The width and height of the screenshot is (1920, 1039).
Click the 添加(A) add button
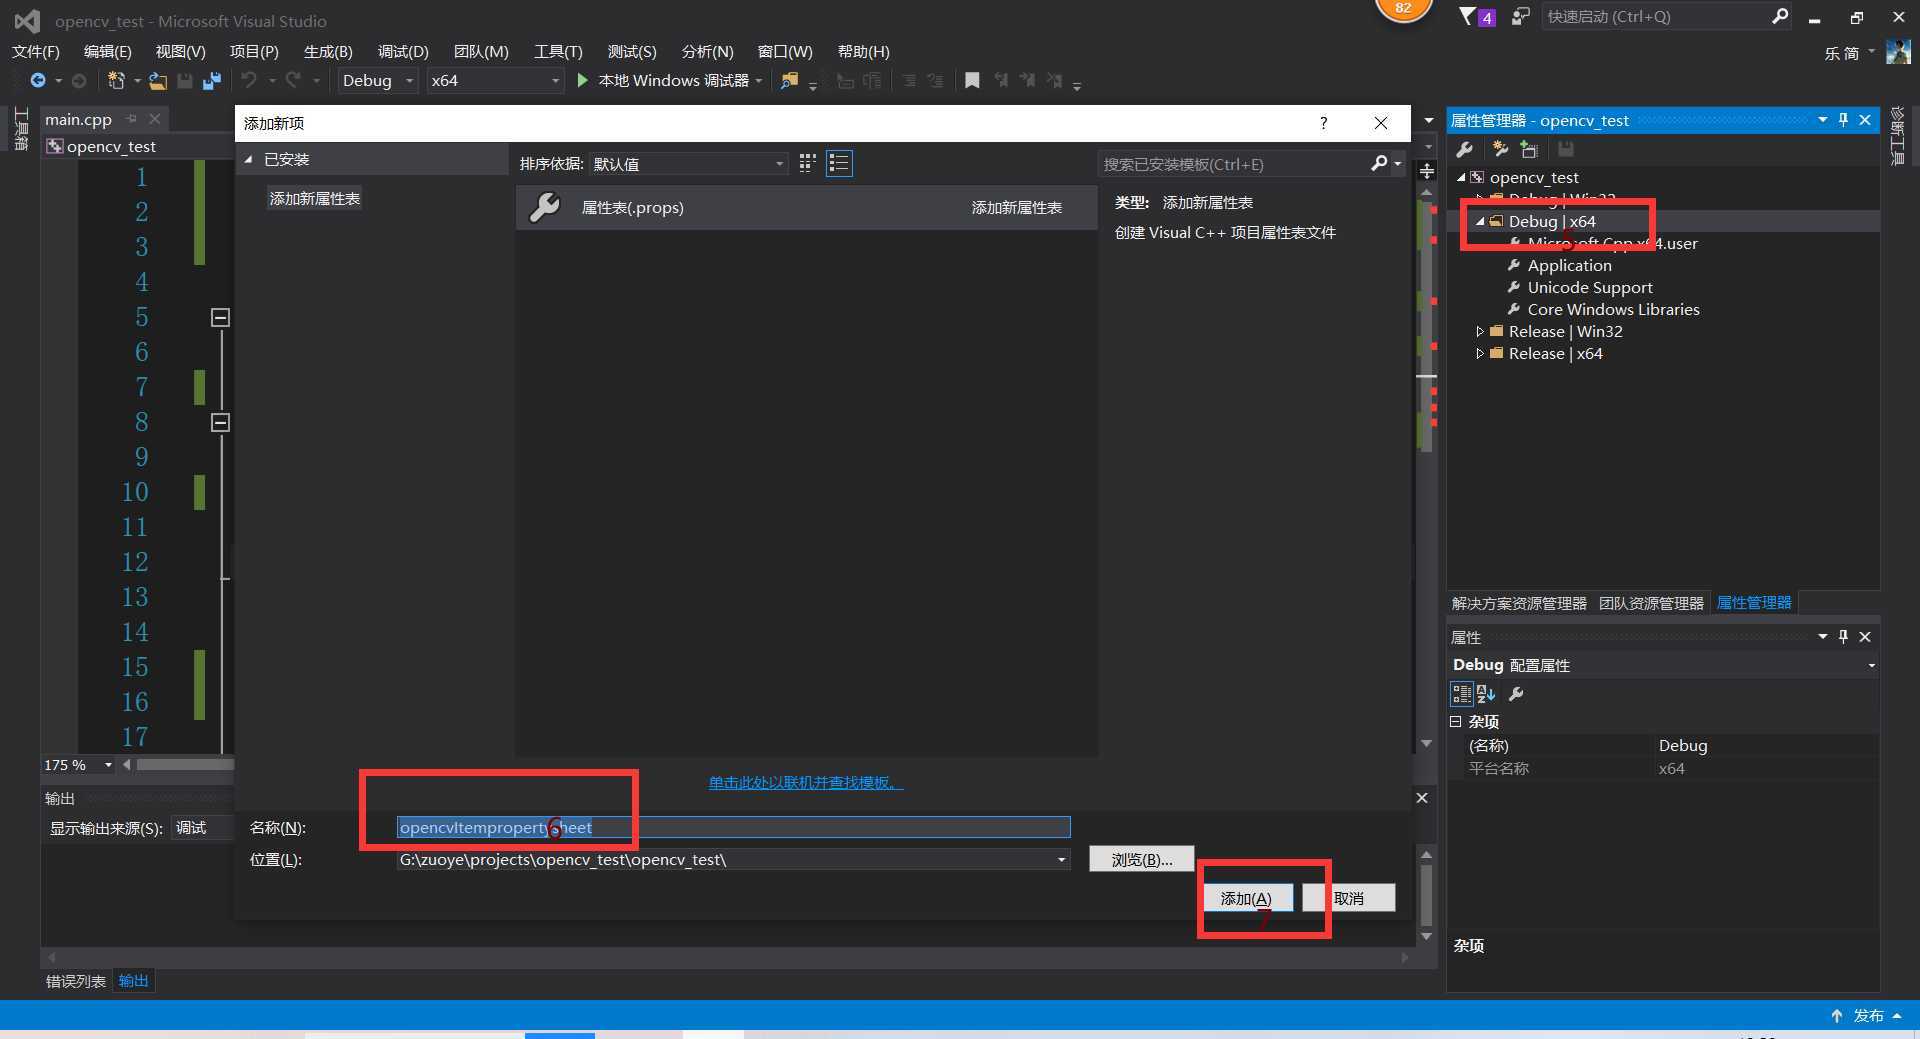(x=1246, y=898)
